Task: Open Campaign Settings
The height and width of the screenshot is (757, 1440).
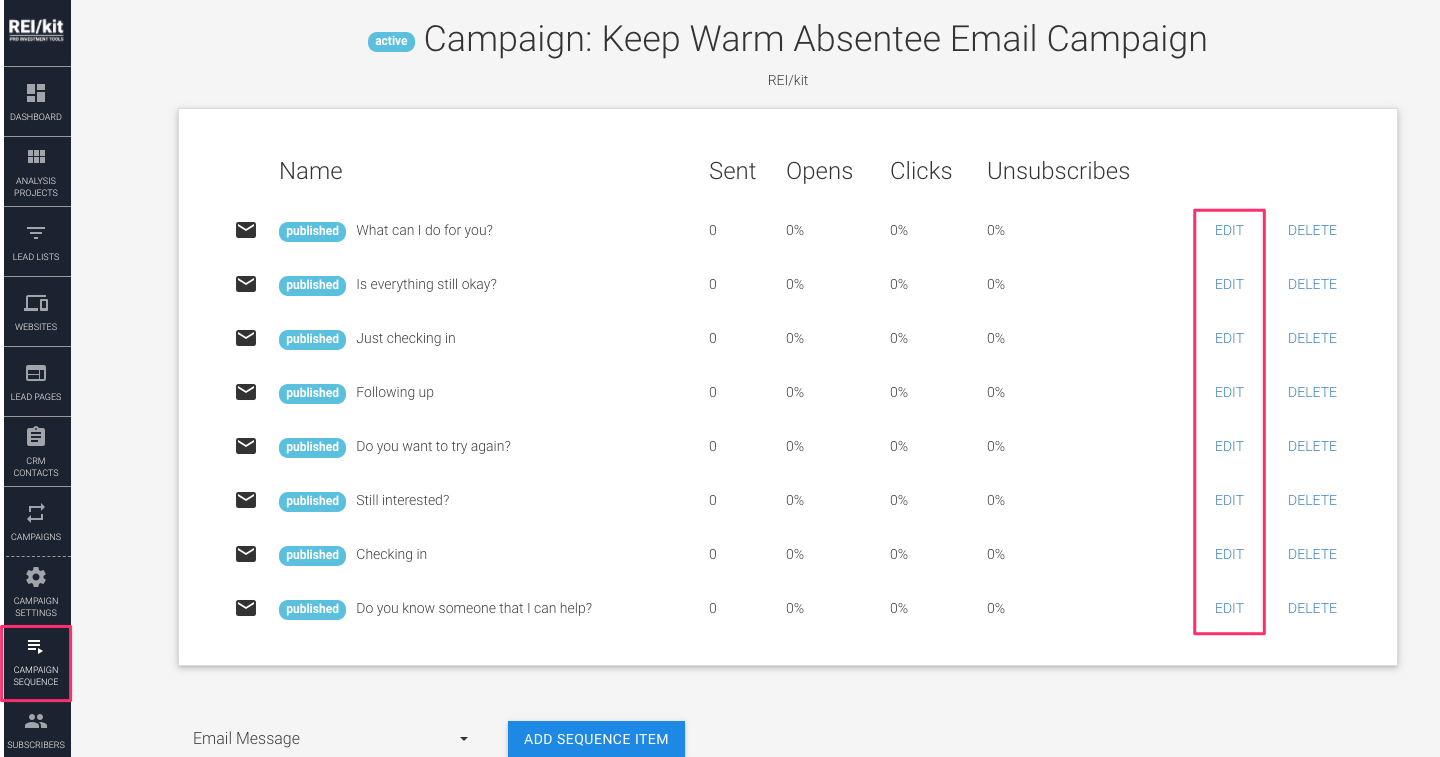Action: (x=36, y=591)
